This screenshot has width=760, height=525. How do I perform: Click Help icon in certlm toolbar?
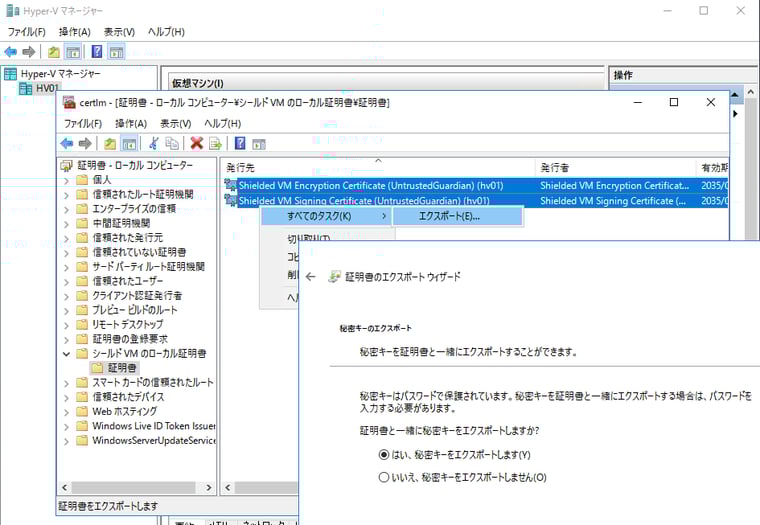[240, 143]
